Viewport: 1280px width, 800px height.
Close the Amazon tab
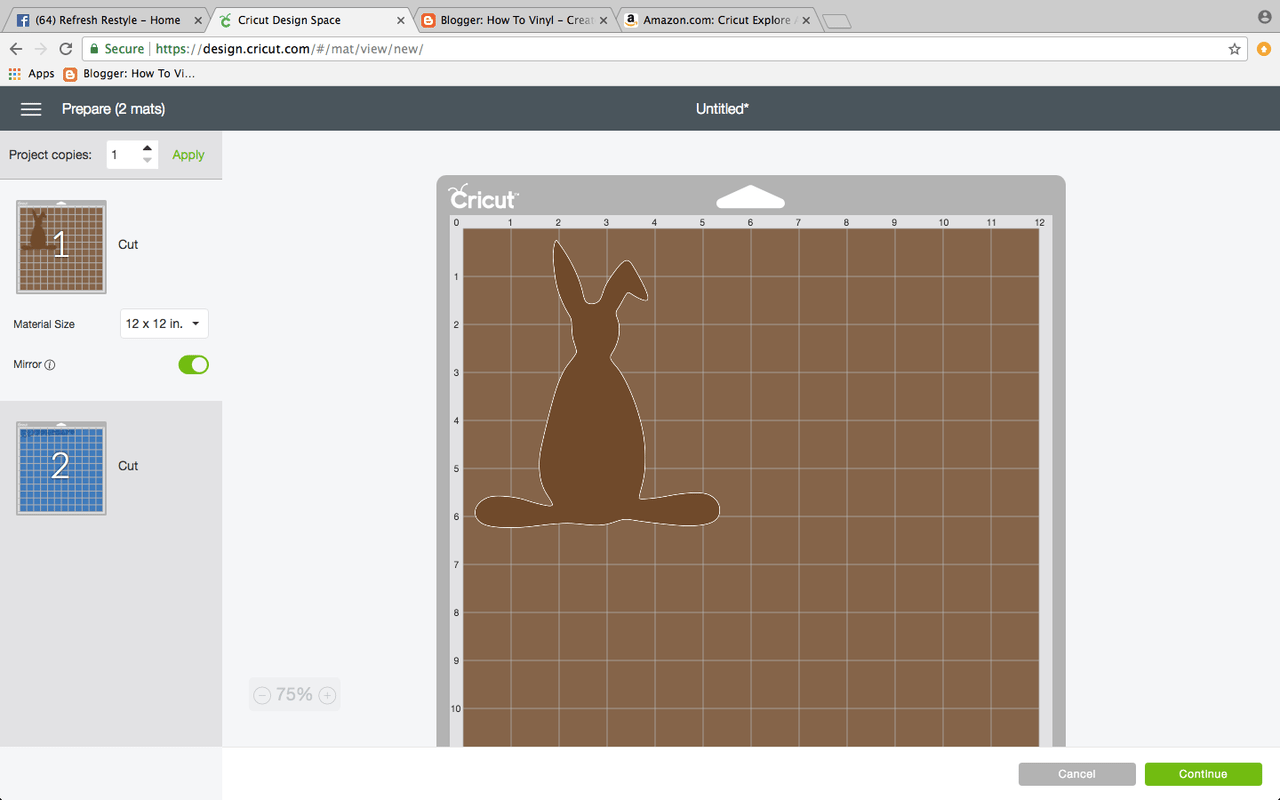[x=806, y=20]
